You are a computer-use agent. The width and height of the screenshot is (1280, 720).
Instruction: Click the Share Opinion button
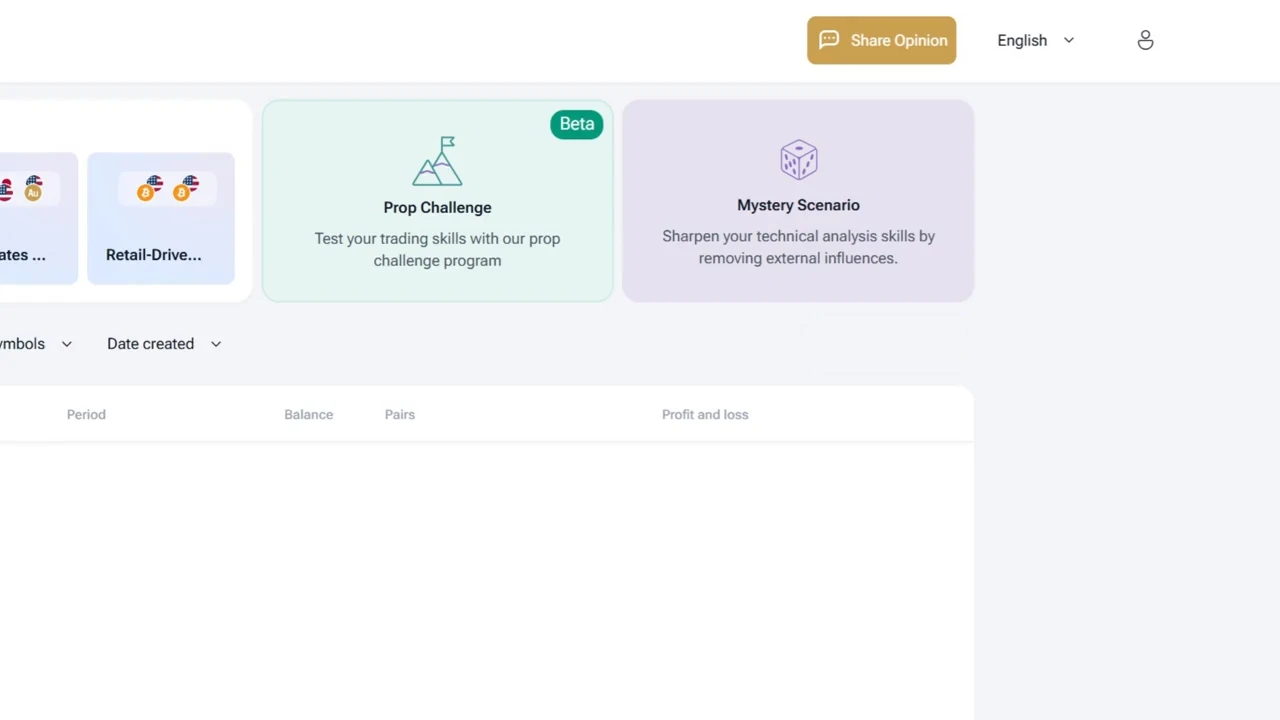pos(881,40)
